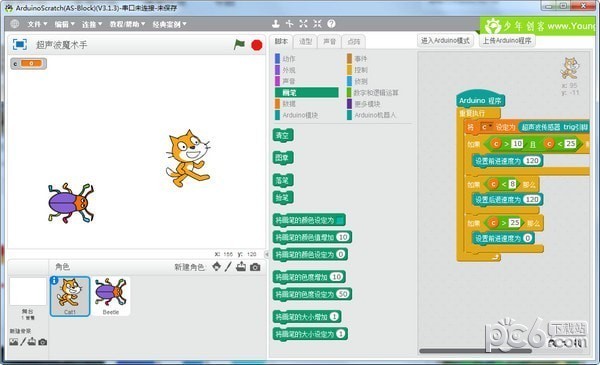The width and height of the screenshot is (600, 365).
Task: Click the value 1 in 将画笔的大小增加 block
Action: (334, 317)
